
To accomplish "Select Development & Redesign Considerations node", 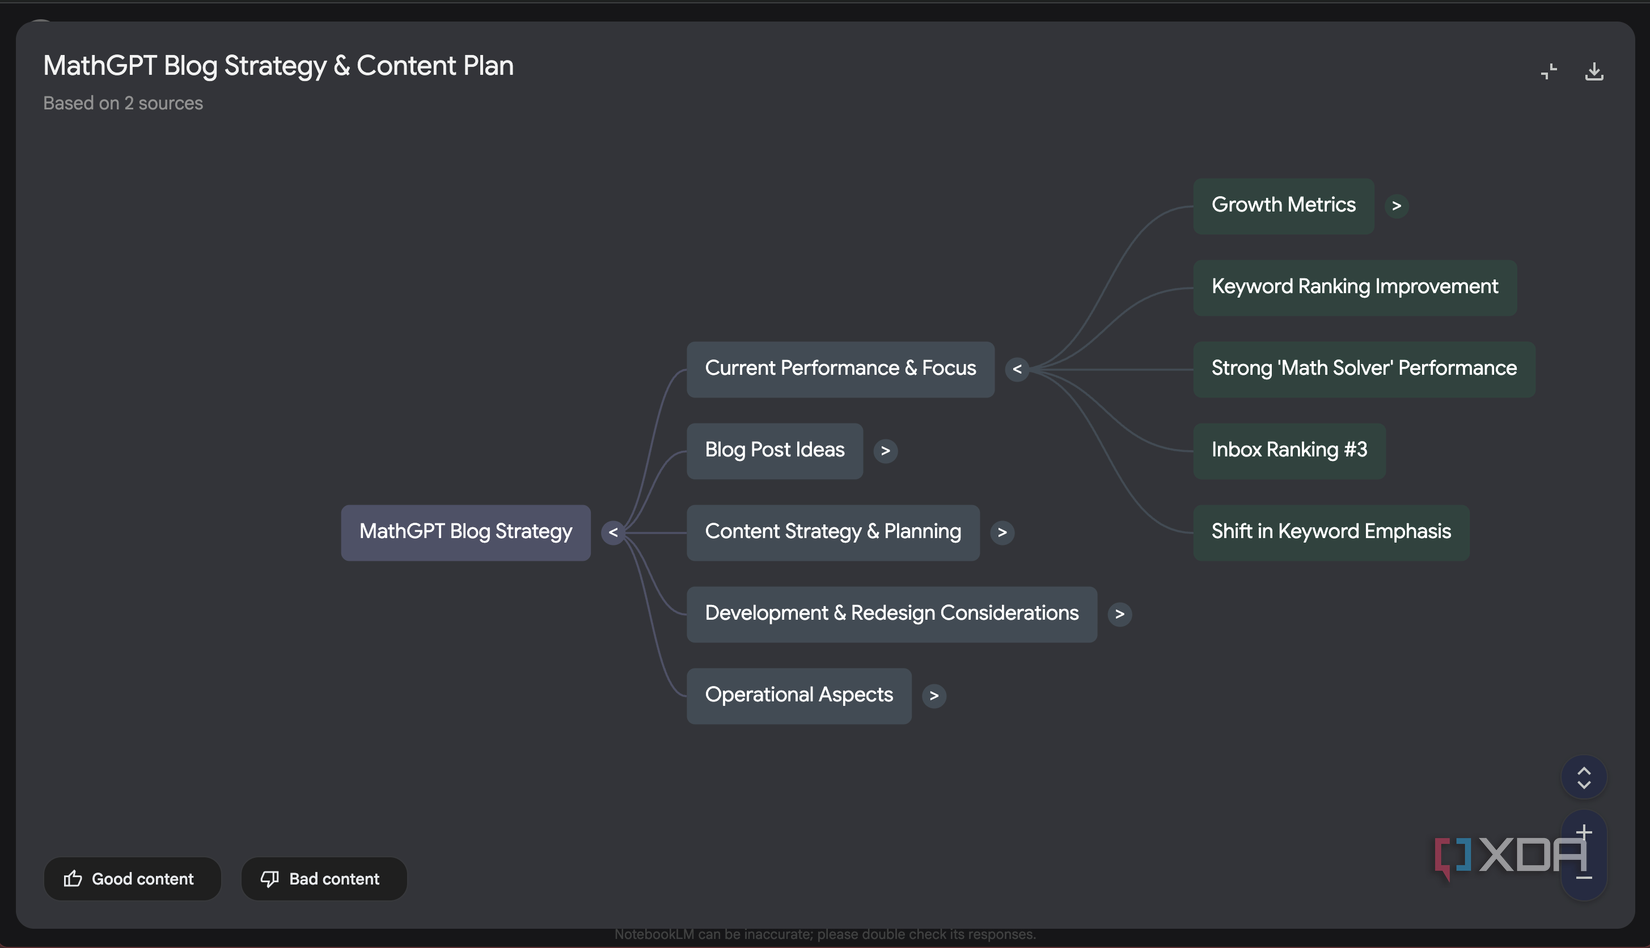I will 892,614.
